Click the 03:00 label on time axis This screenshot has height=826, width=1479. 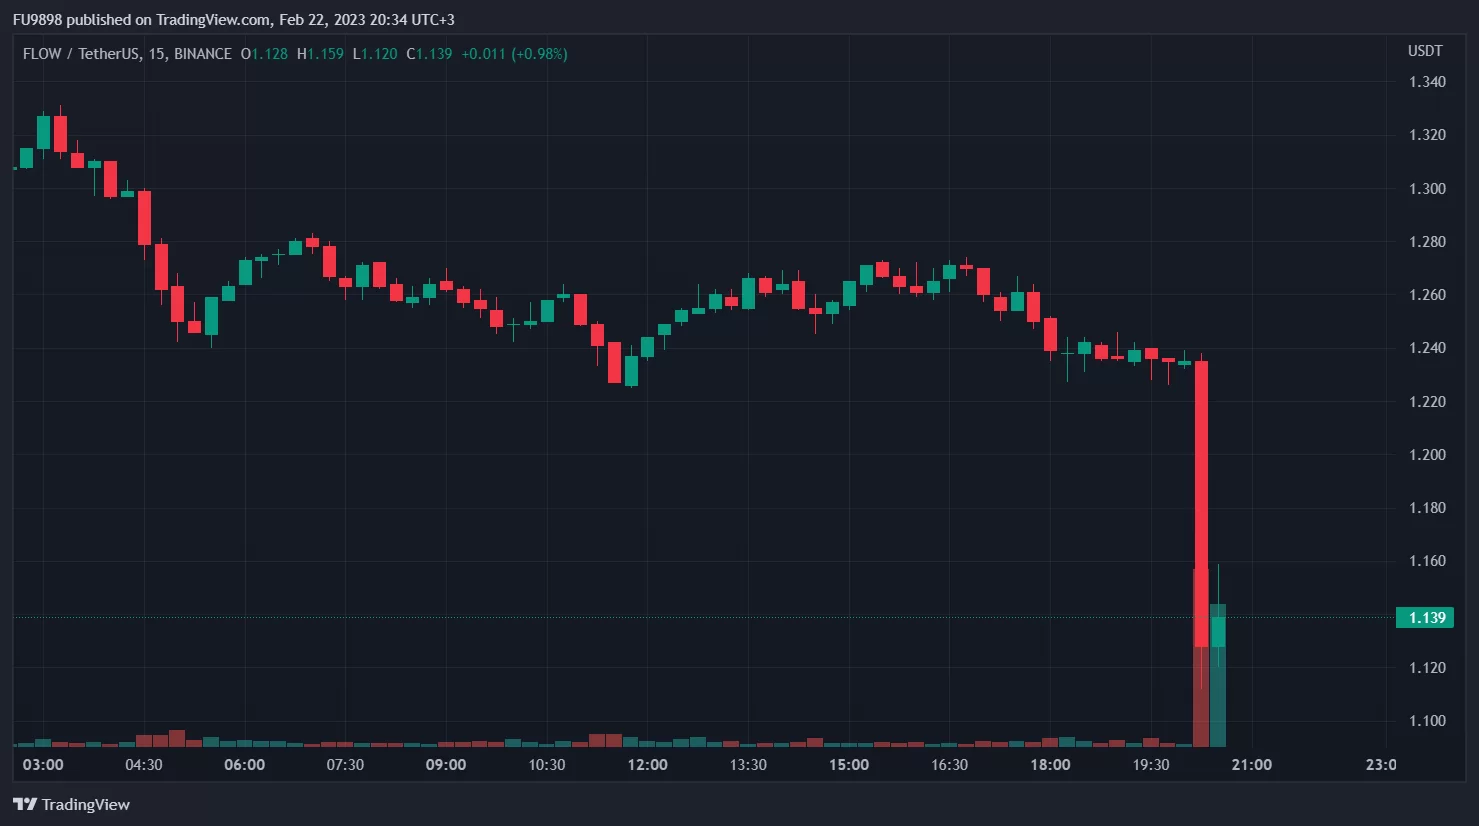[43, 765]
